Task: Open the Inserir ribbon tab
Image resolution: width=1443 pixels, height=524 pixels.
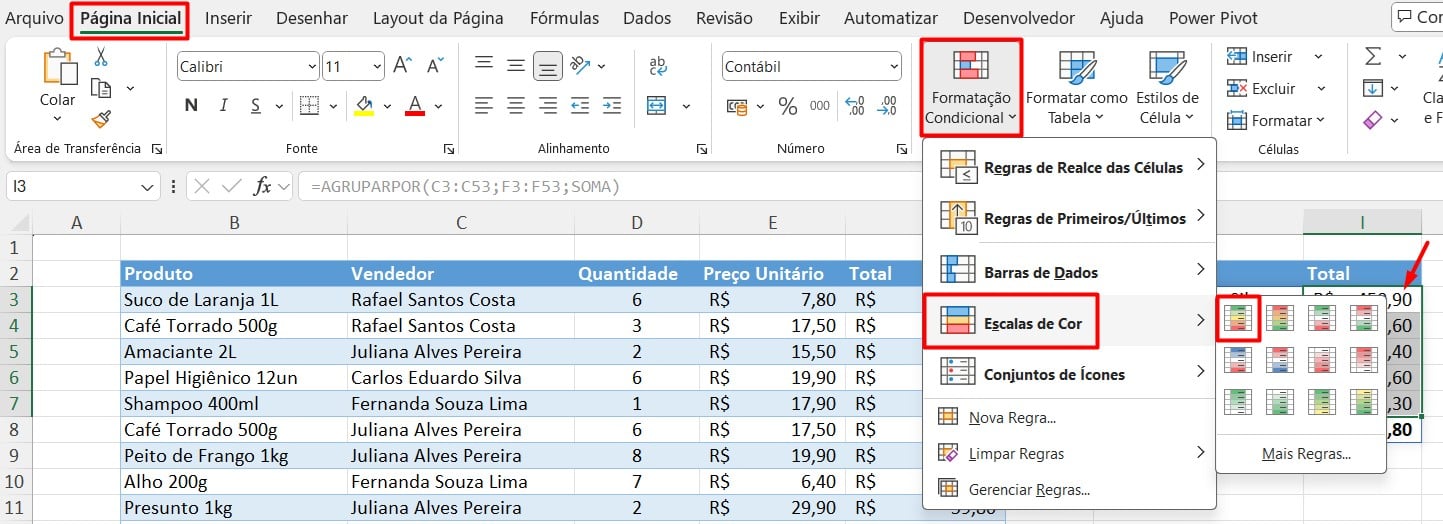Action: (x=228, y=18)
